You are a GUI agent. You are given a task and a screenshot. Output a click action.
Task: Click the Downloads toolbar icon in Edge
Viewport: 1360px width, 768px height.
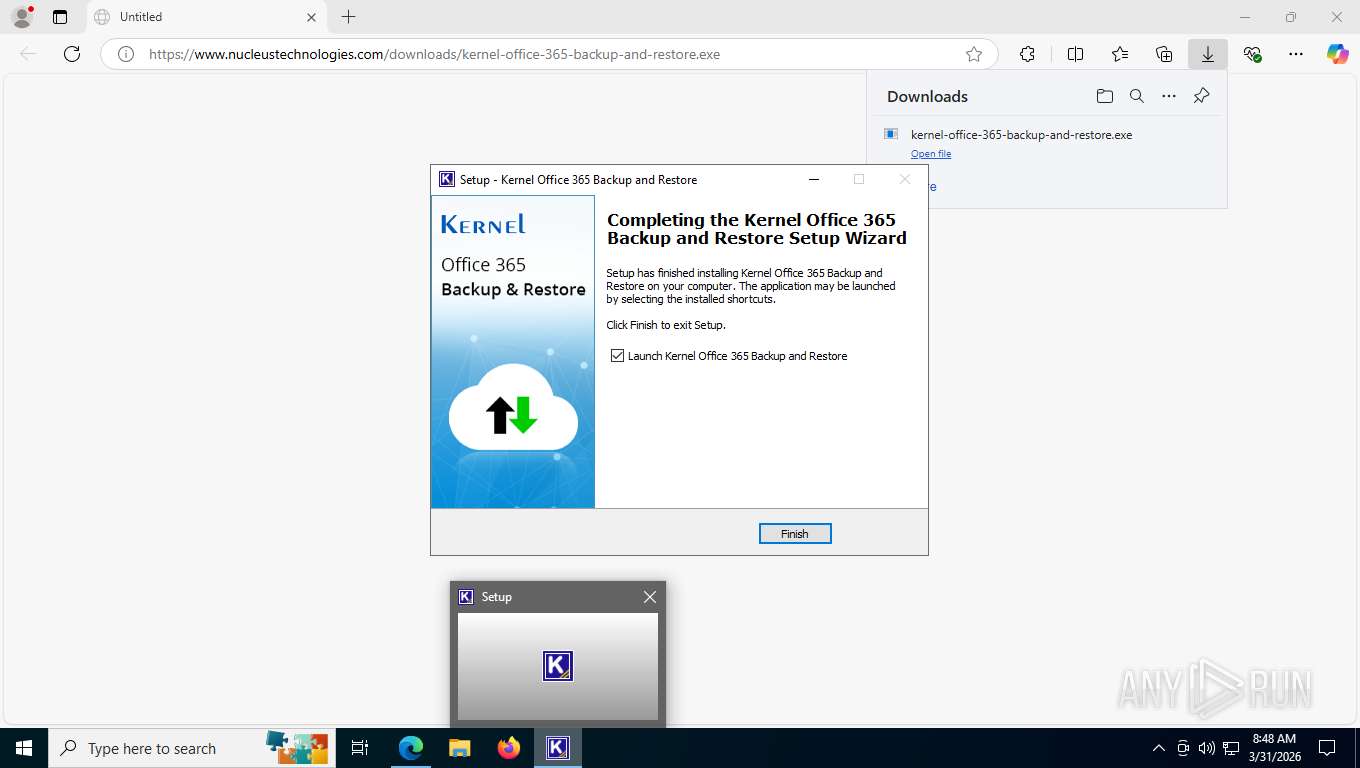click(1208, 54)
